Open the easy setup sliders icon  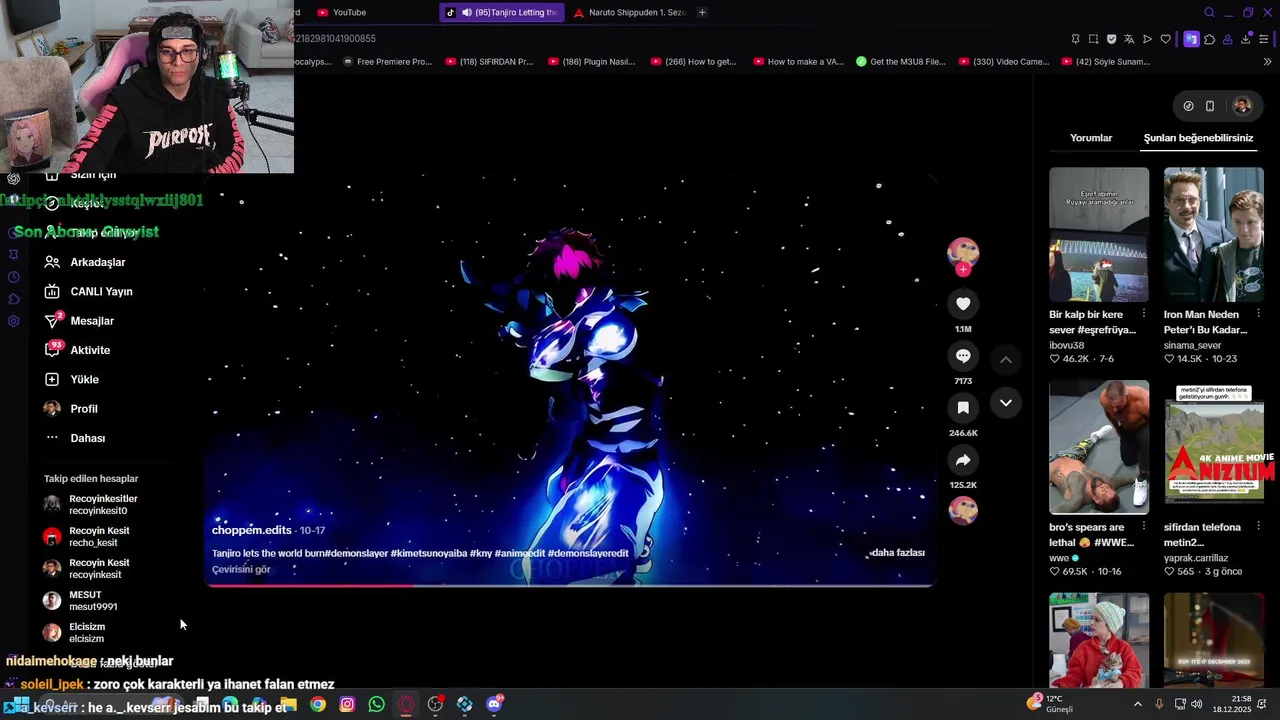tap(1264, 39)
